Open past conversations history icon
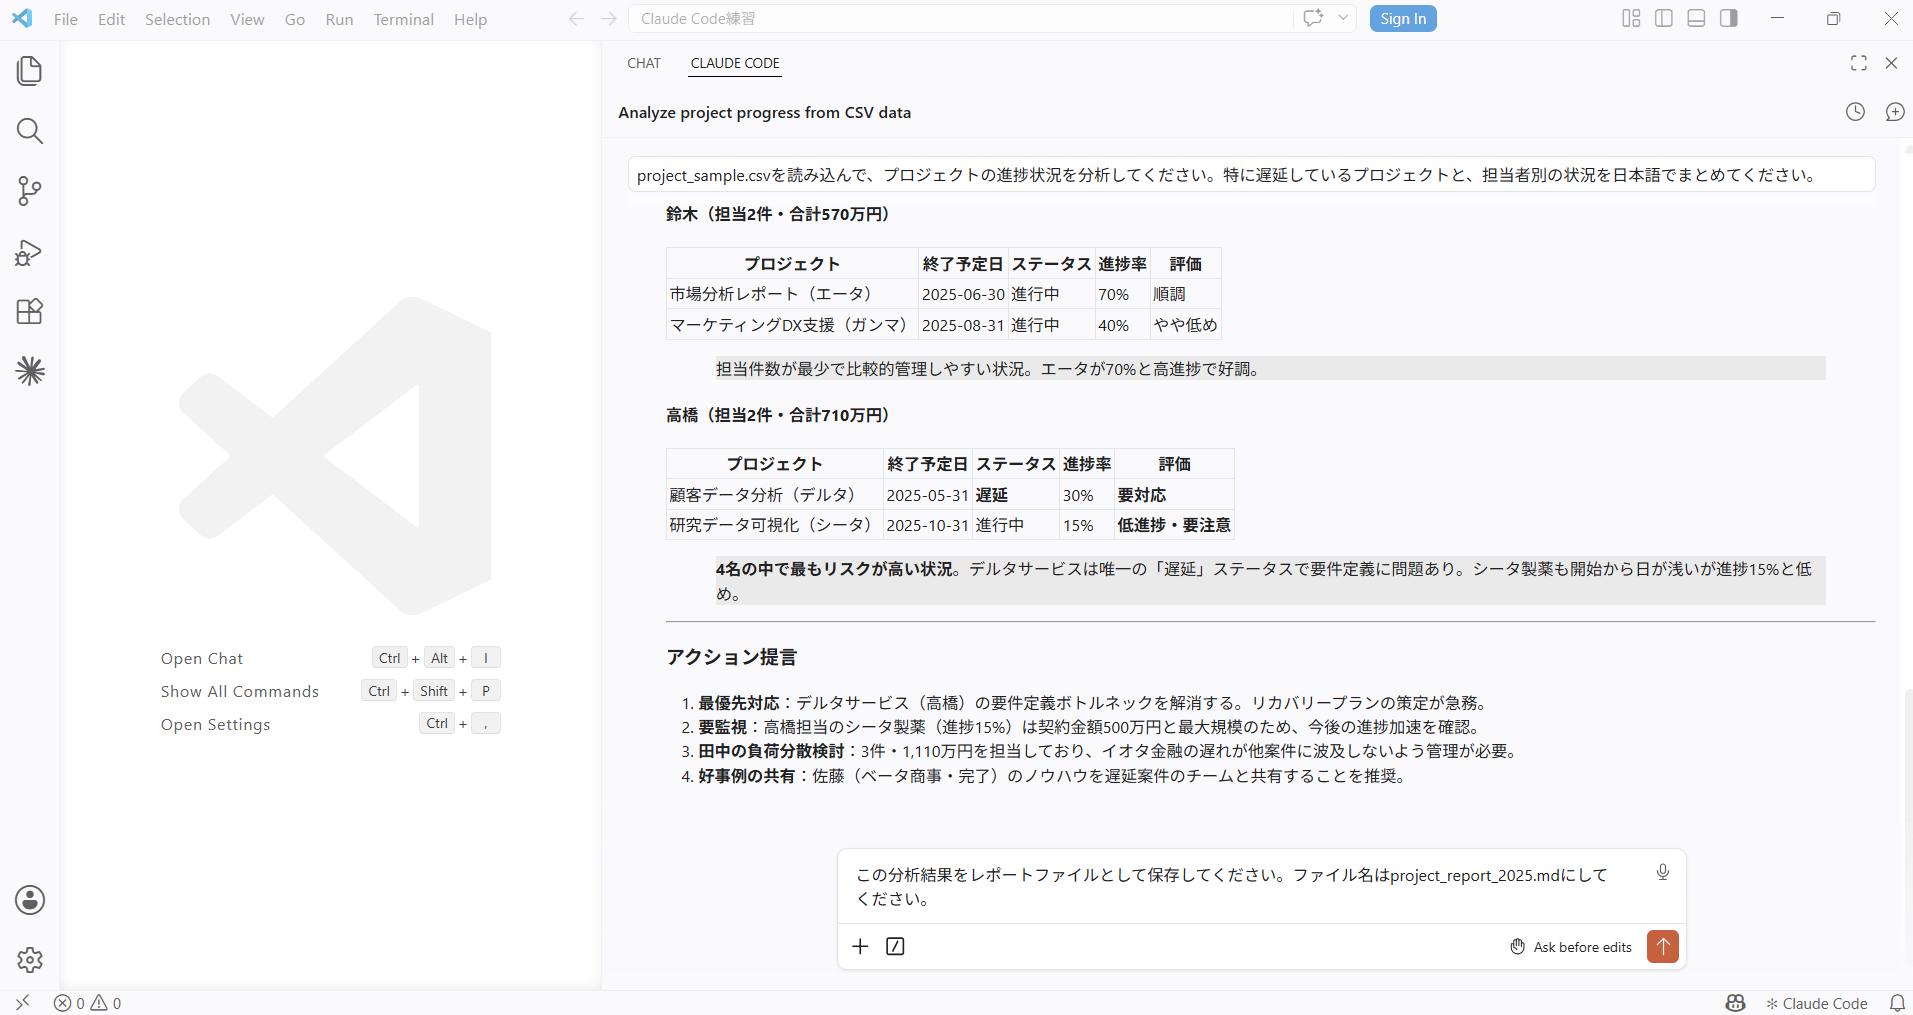This screenshot has width=1913, height=1015. pos(1855,112)
